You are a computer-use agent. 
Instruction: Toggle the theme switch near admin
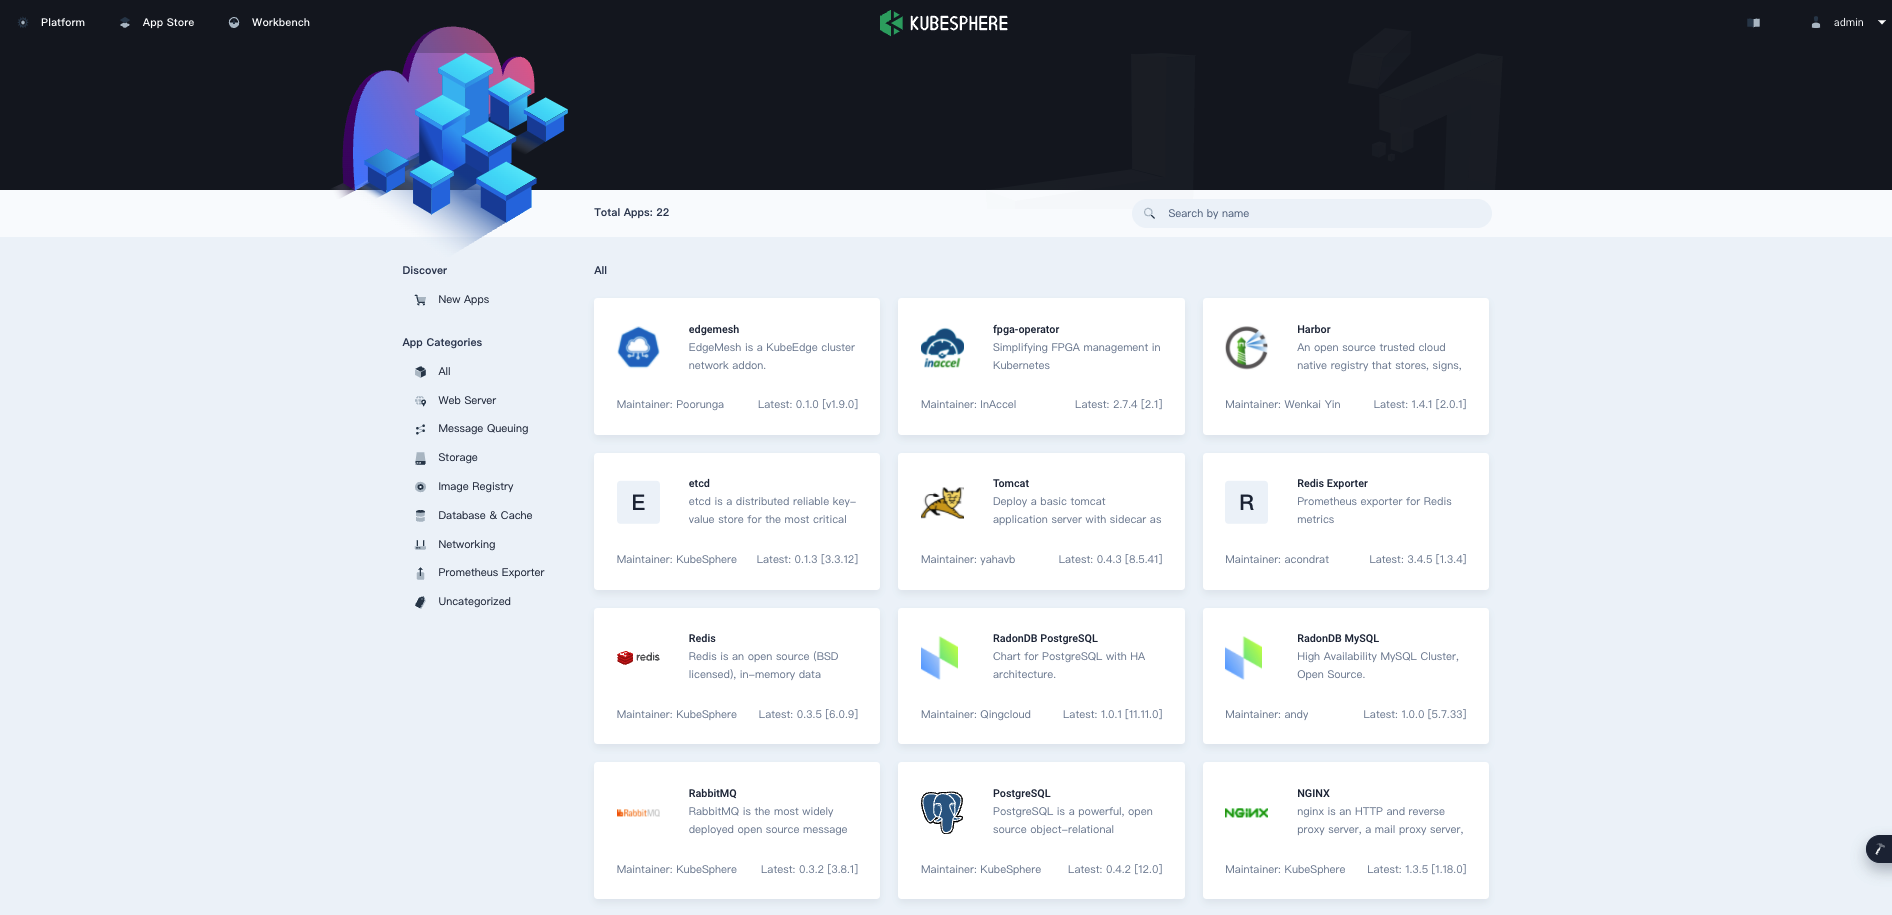pos(1754,22)
